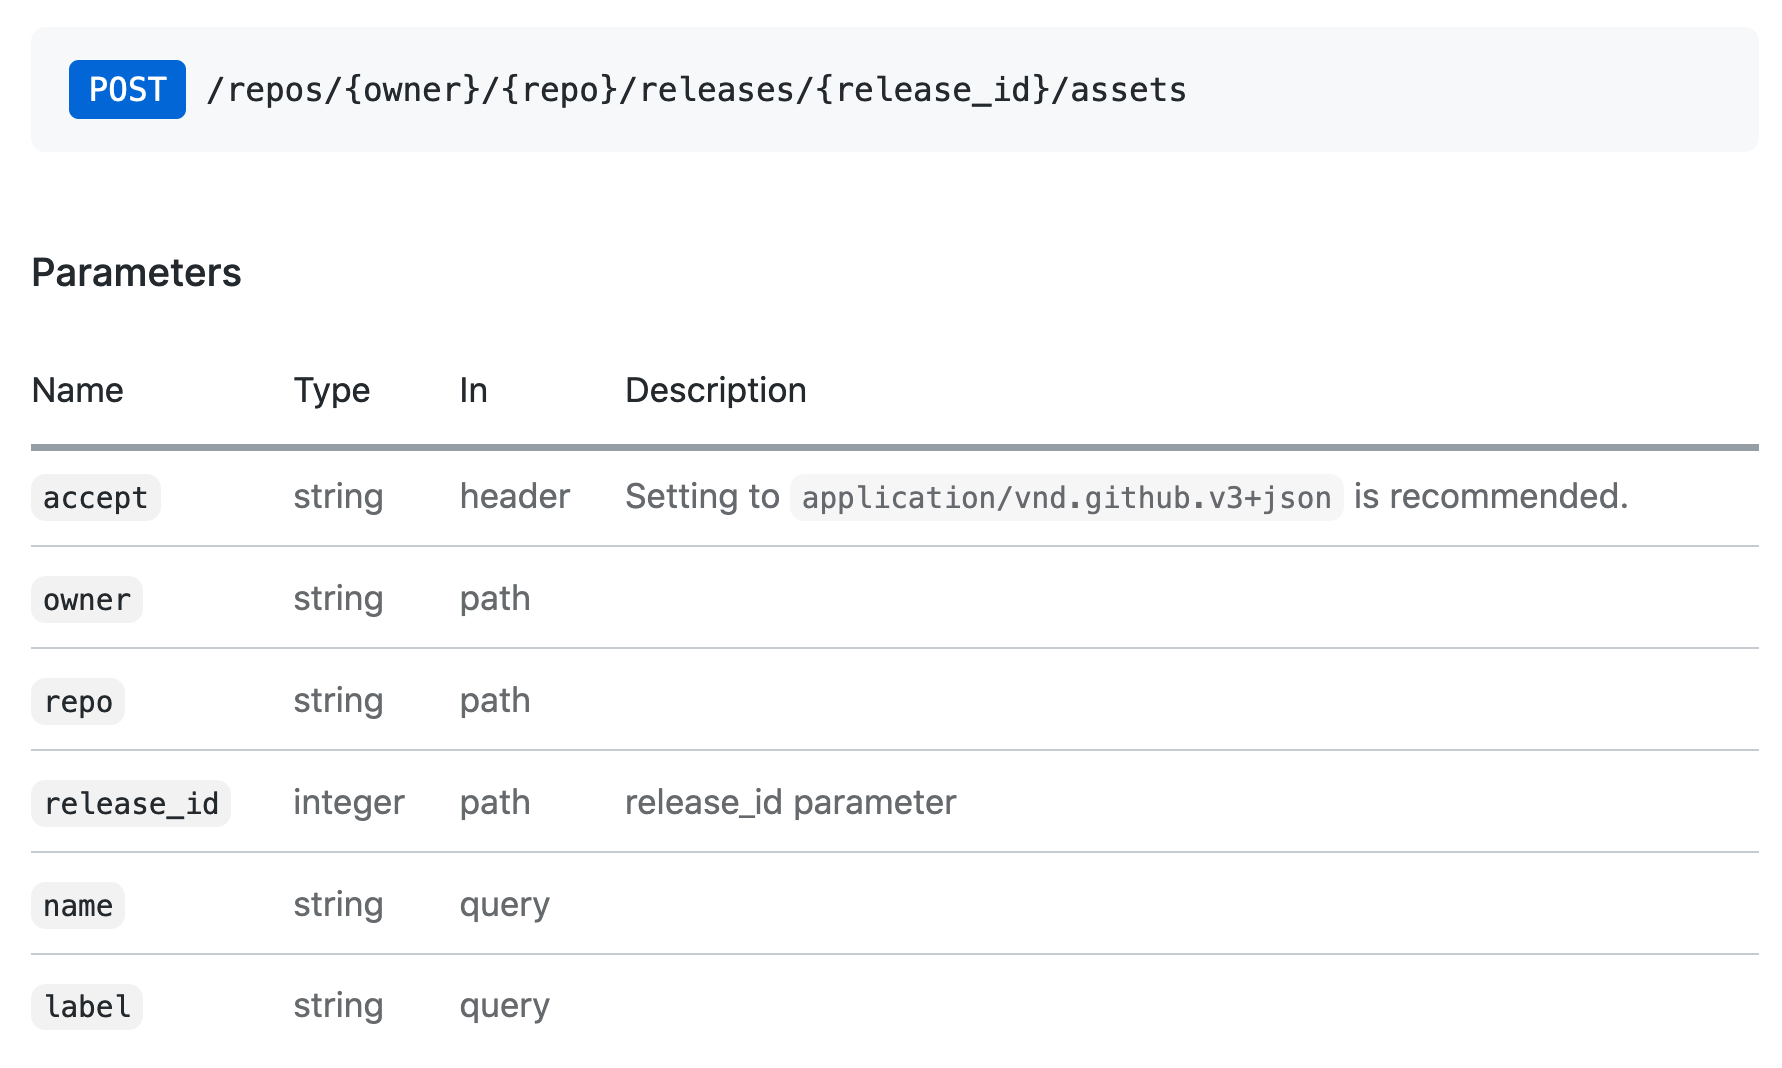Click the Parameters section heading
This screenshot has width=1782, height=1068.
(136, 272)
